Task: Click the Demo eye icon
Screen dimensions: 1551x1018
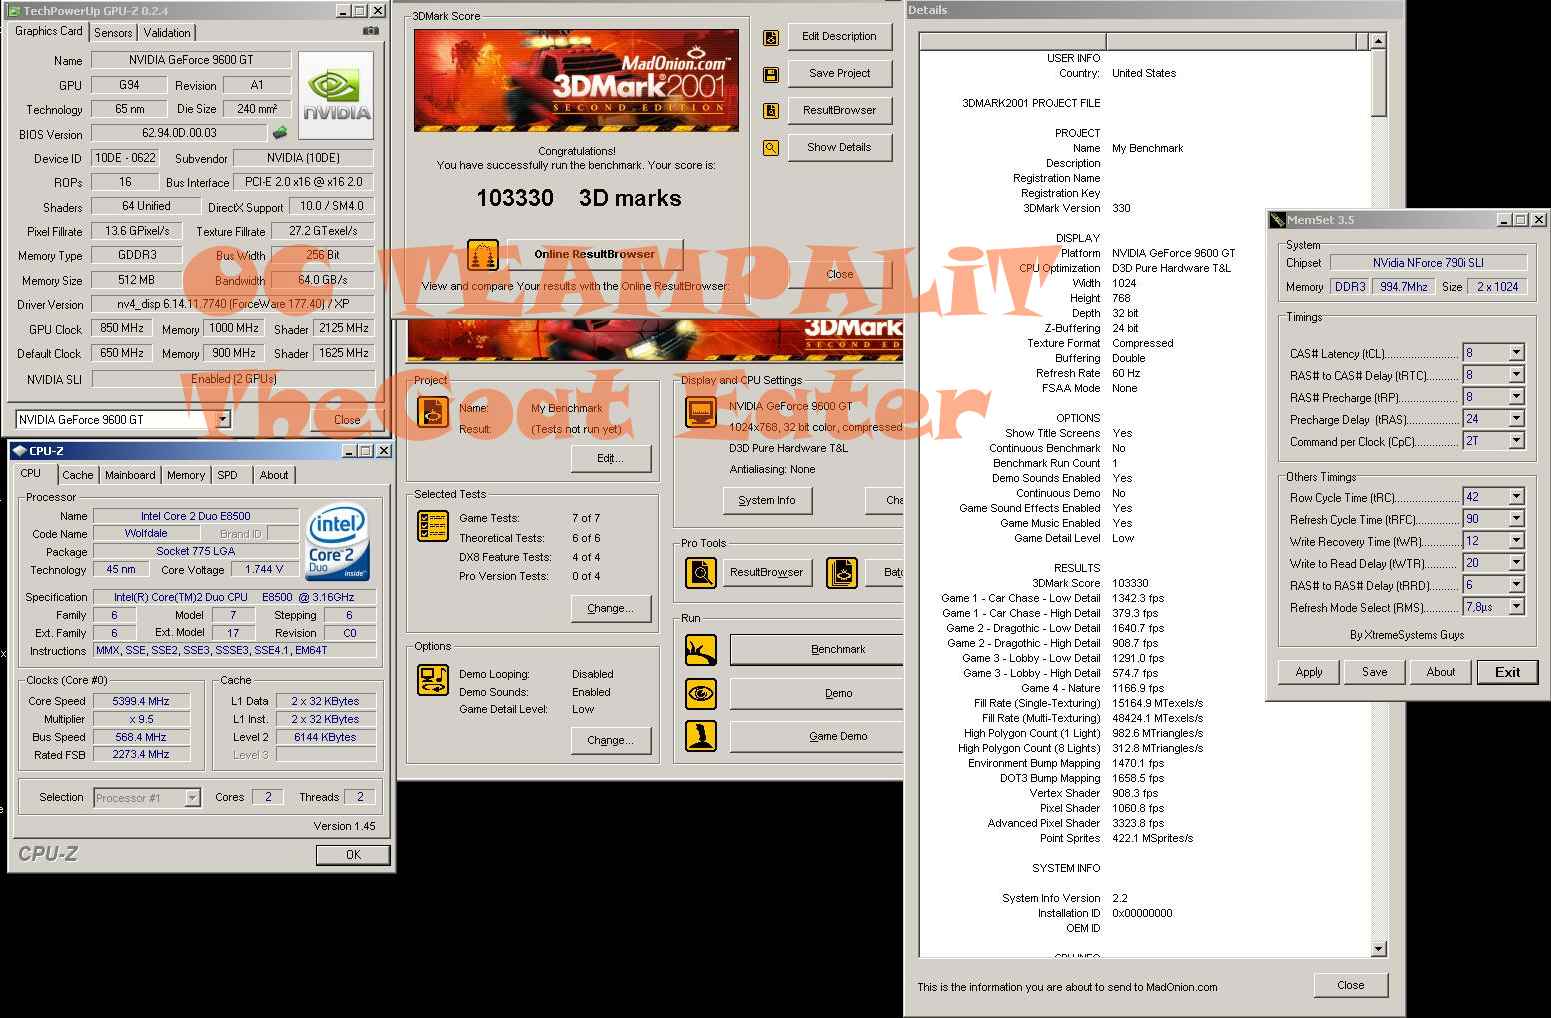Action: (701, 693)
